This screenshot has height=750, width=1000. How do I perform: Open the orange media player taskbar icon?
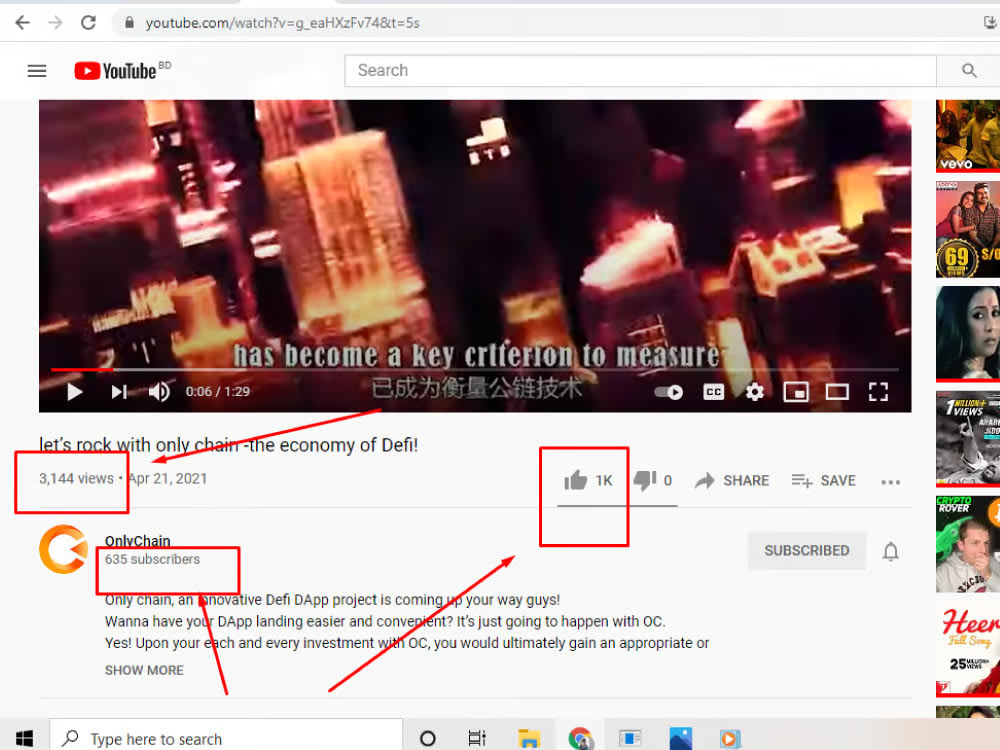click(x=730, y=739)
